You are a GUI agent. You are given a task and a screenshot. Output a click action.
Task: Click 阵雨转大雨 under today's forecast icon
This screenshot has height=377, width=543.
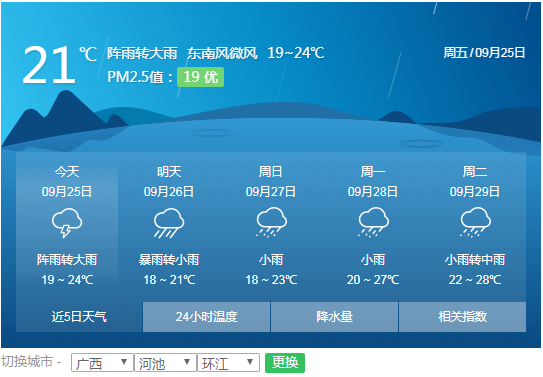[x=67, y=260]
